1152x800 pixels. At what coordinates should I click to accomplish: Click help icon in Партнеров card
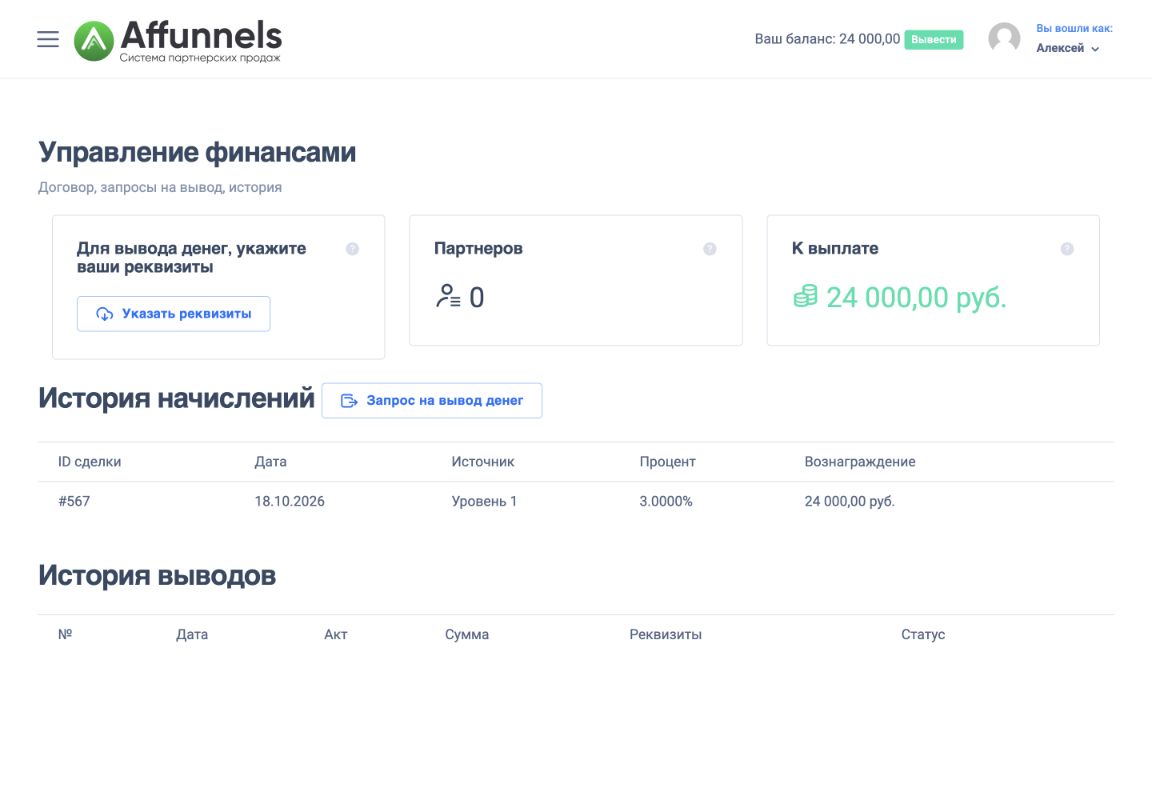(709, 249)
